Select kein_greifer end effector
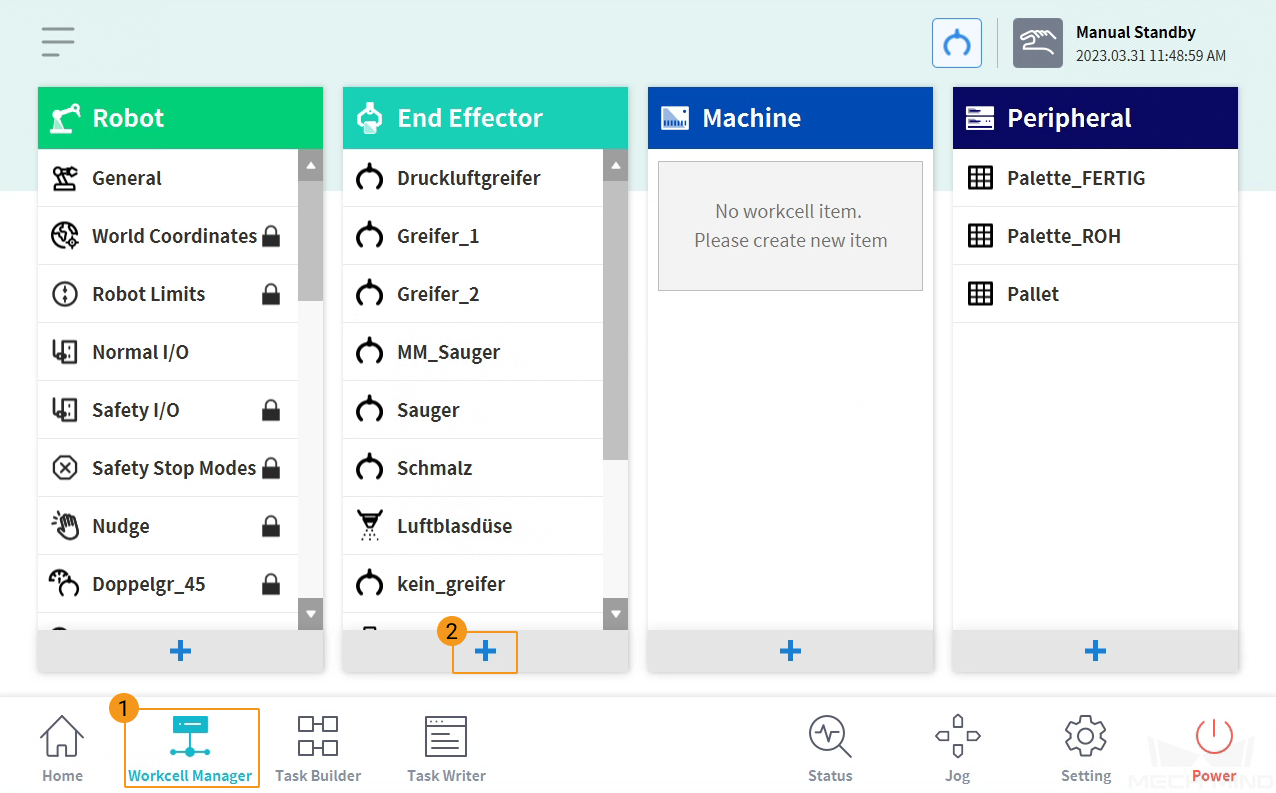The height and width of the screenshot is (793, 1276). 473,584
